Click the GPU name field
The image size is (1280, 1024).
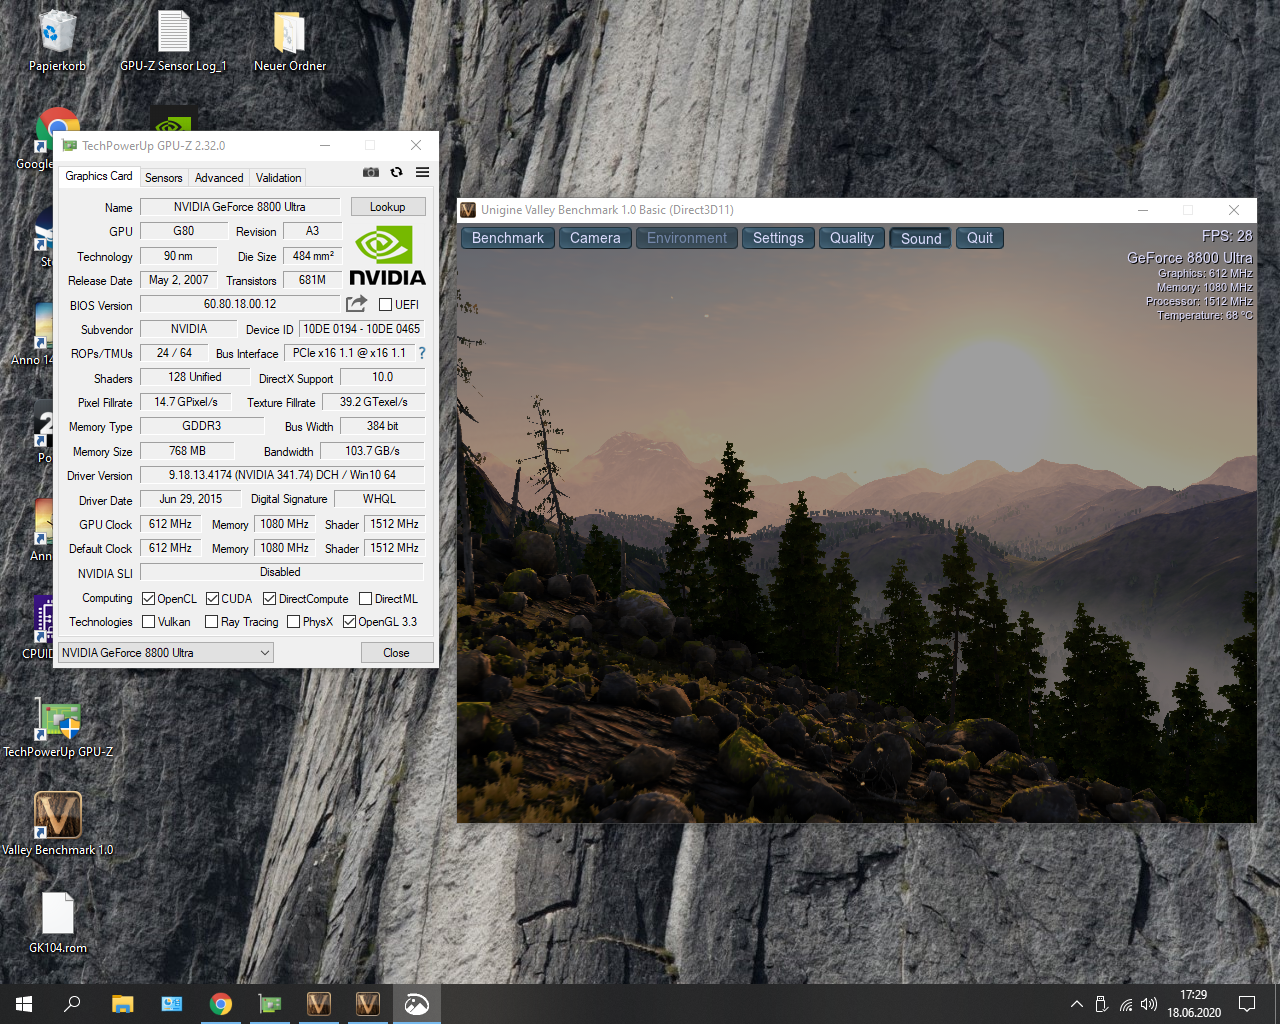tap(240, 207)
